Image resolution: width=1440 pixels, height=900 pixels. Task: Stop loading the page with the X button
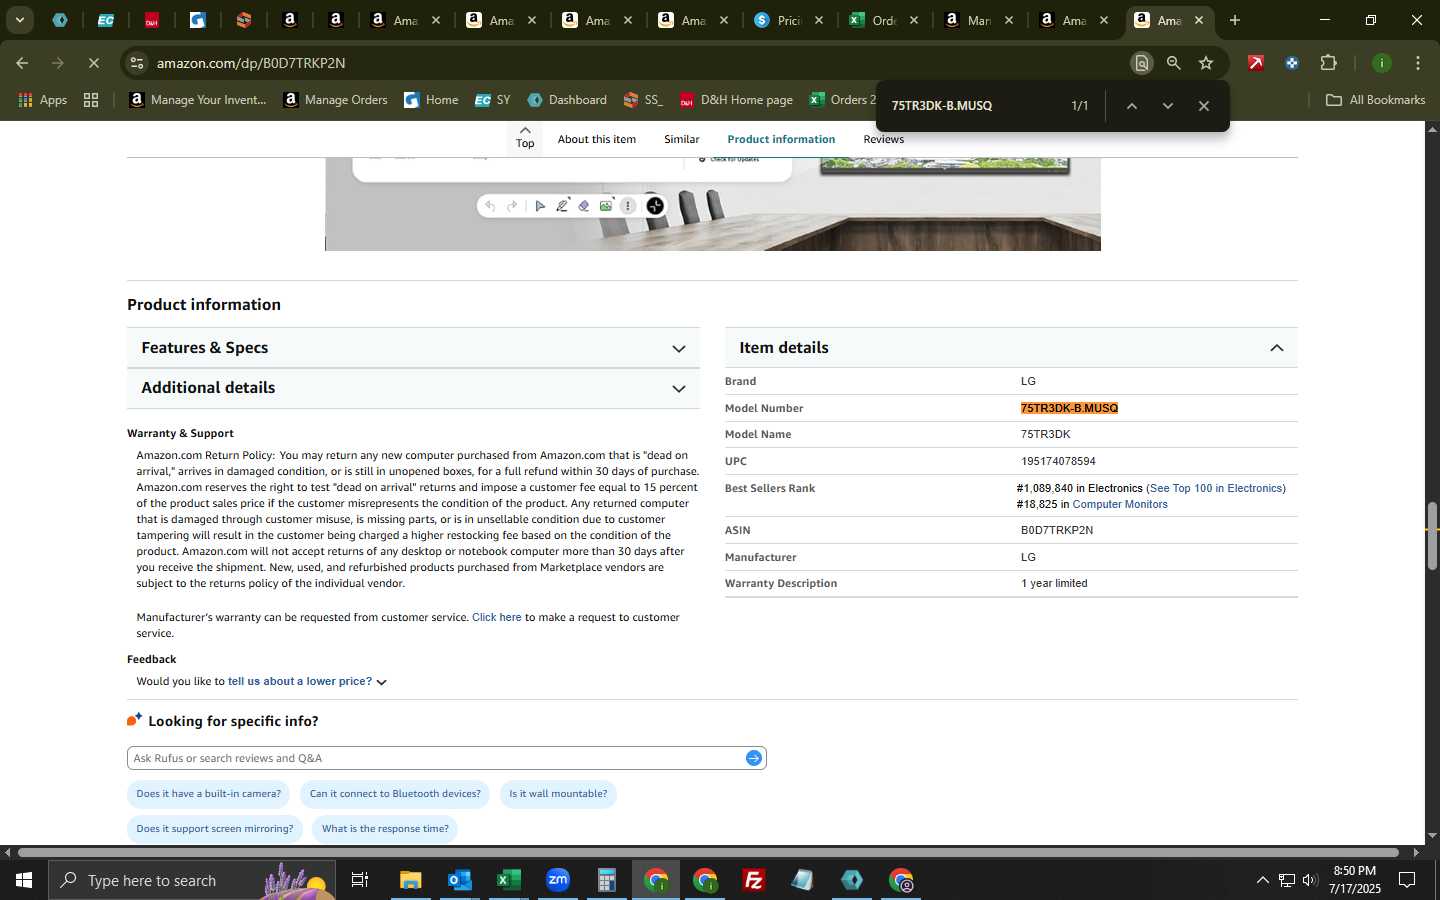coord(93,63)
